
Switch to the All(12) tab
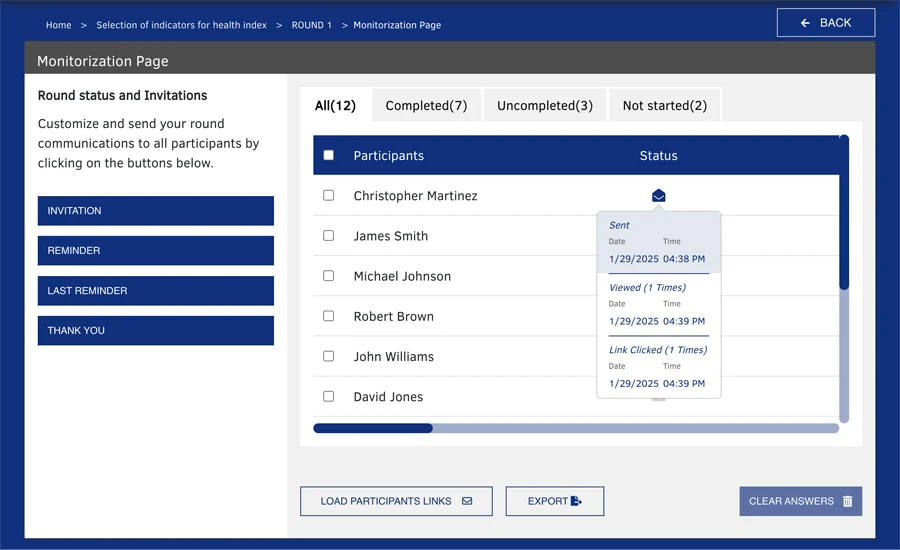point(335,105)
